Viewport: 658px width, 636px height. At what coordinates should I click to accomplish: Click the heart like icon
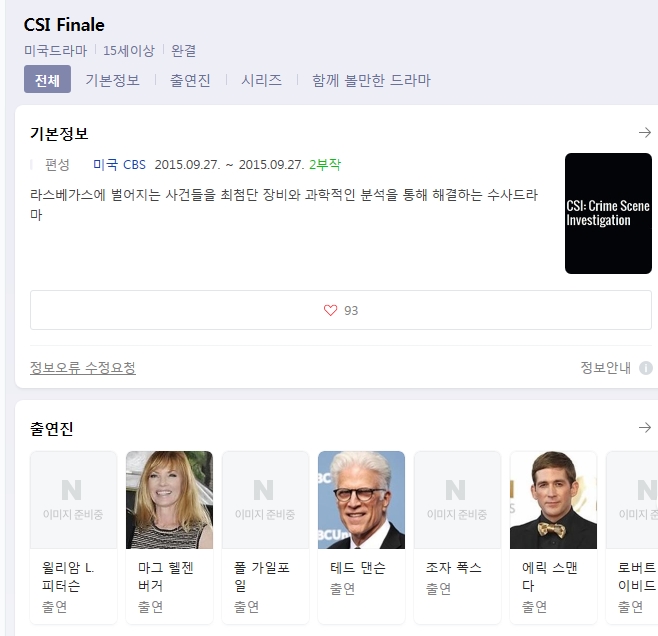pyautogui.click(x=331, y=310)
